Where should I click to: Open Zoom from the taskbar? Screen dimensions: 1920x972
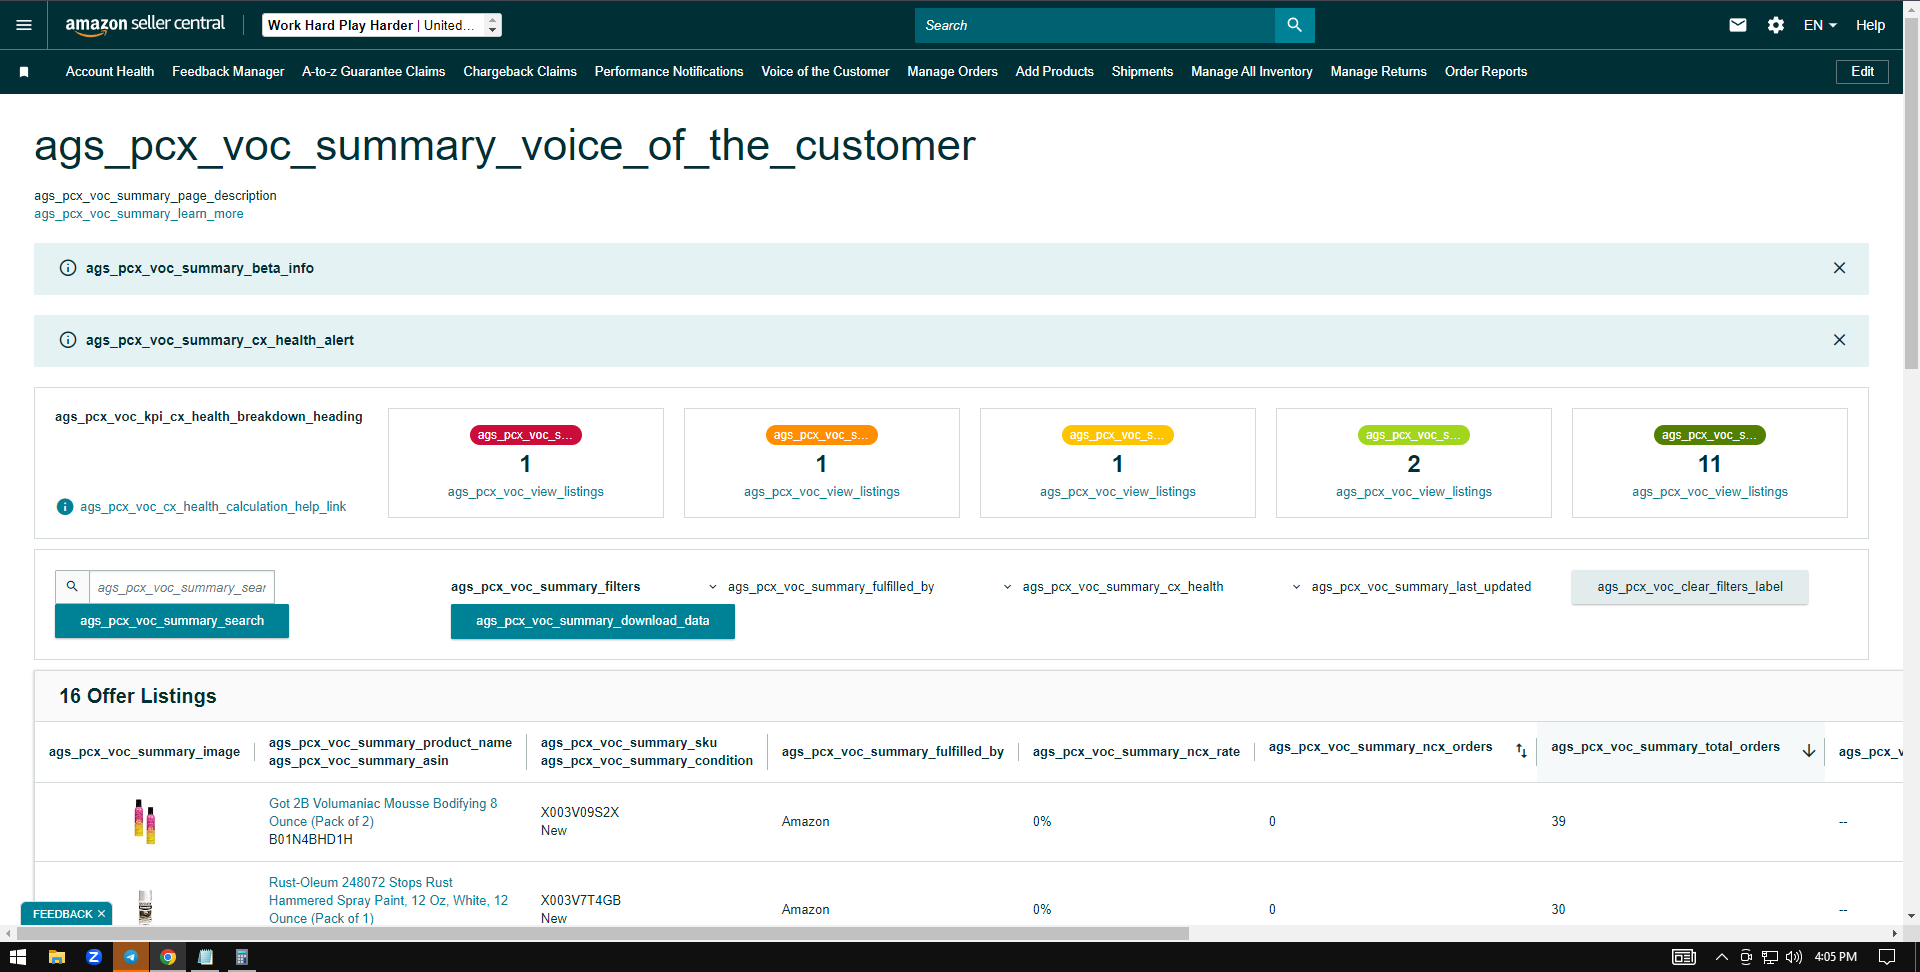click(94, 957)
